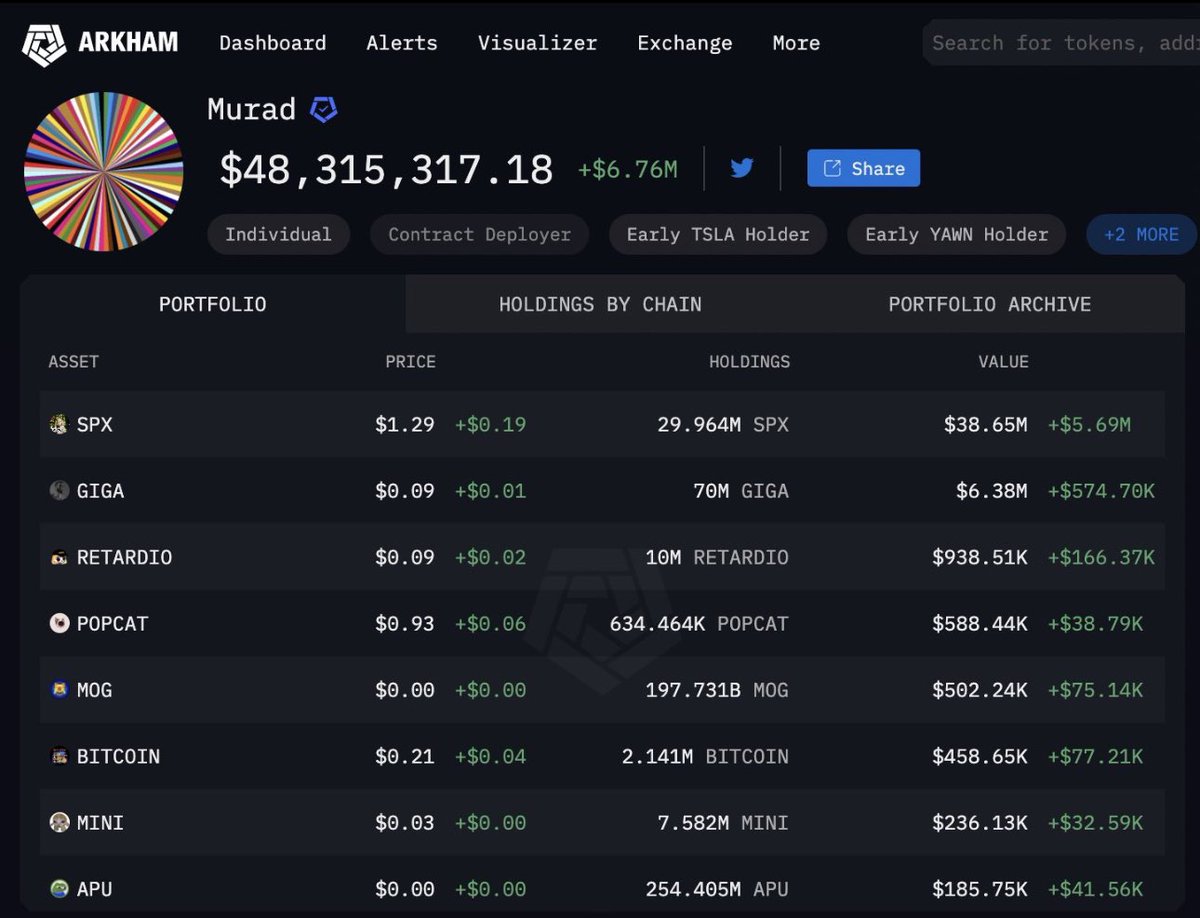Click the Contract Deployer tag

point(480,235)
